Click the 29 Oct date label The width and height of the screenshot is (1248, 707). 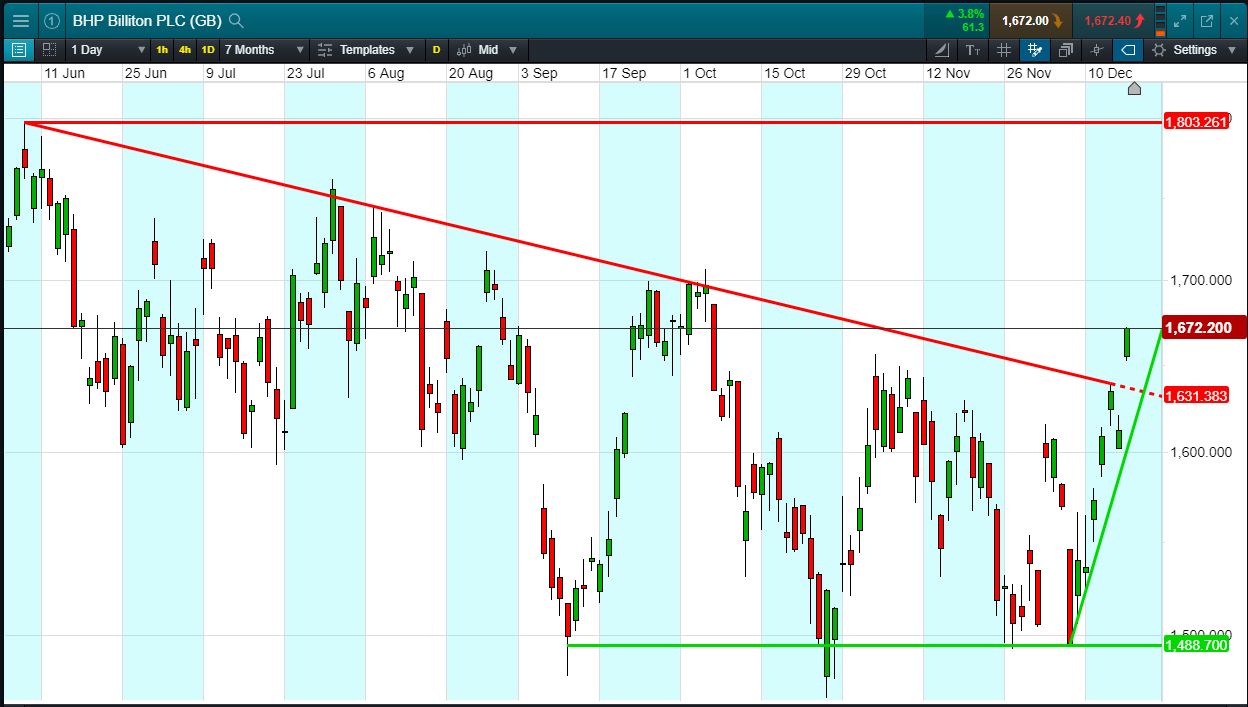point(866,73)
